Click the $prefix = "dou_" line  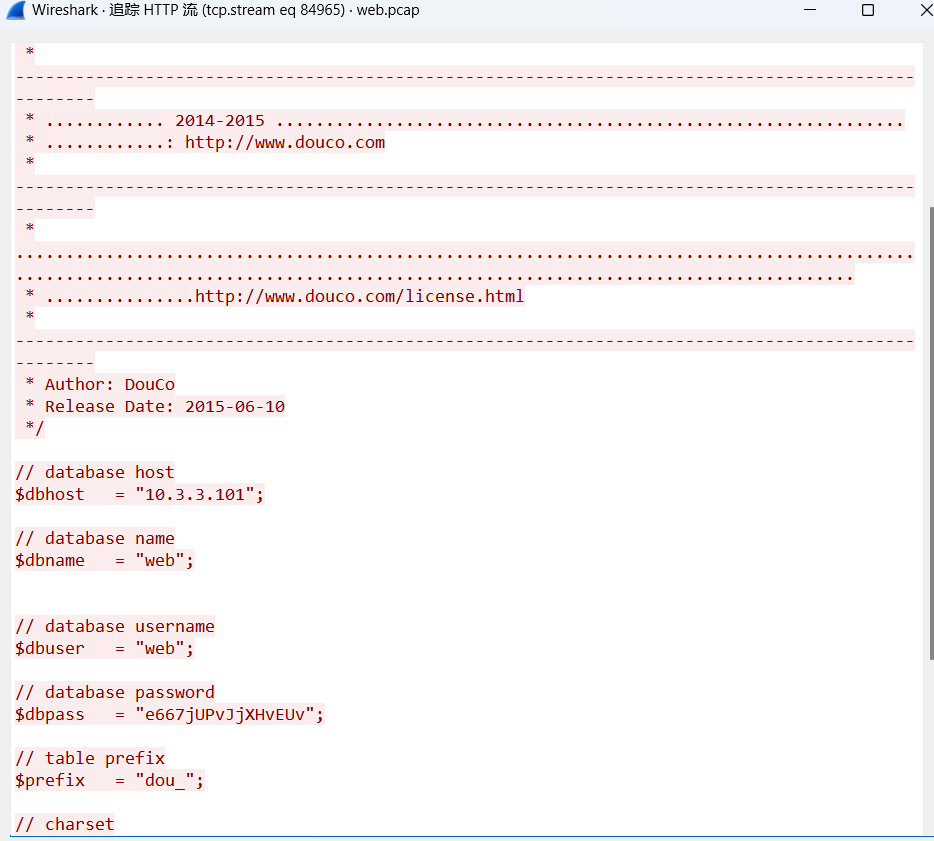click(x=110, y=780)
